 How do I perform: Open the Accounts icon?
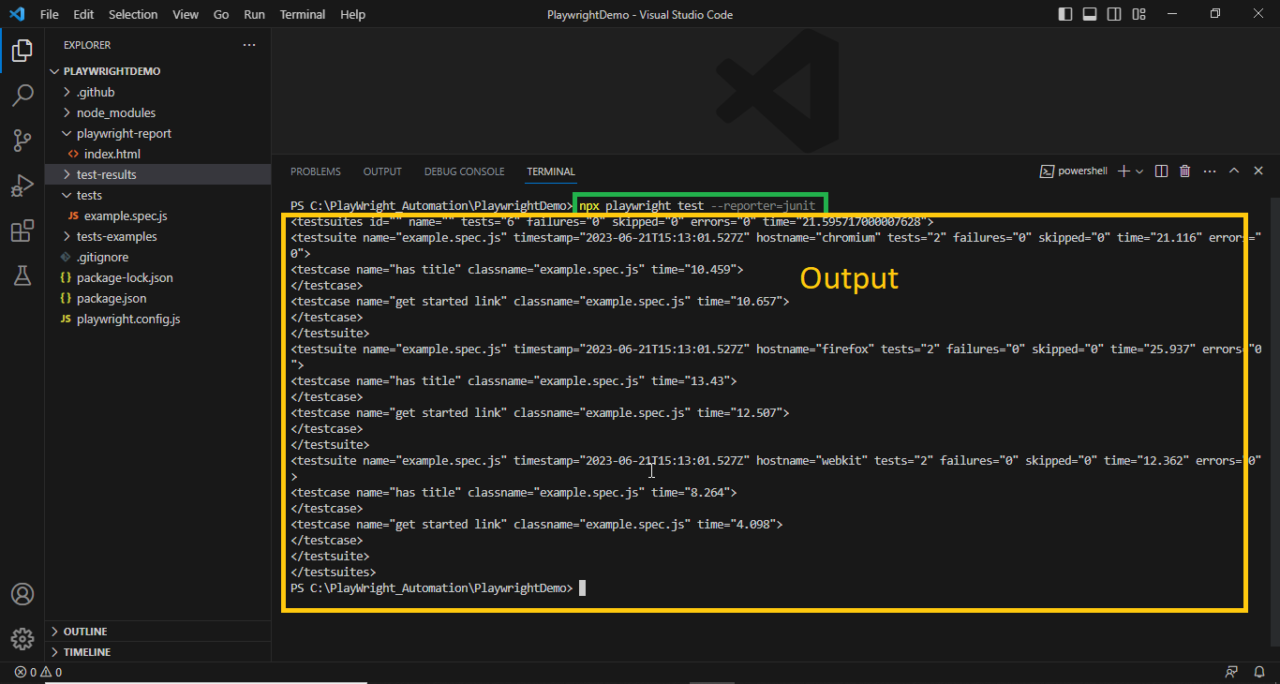pyautogui.click(x=22, y=594)
